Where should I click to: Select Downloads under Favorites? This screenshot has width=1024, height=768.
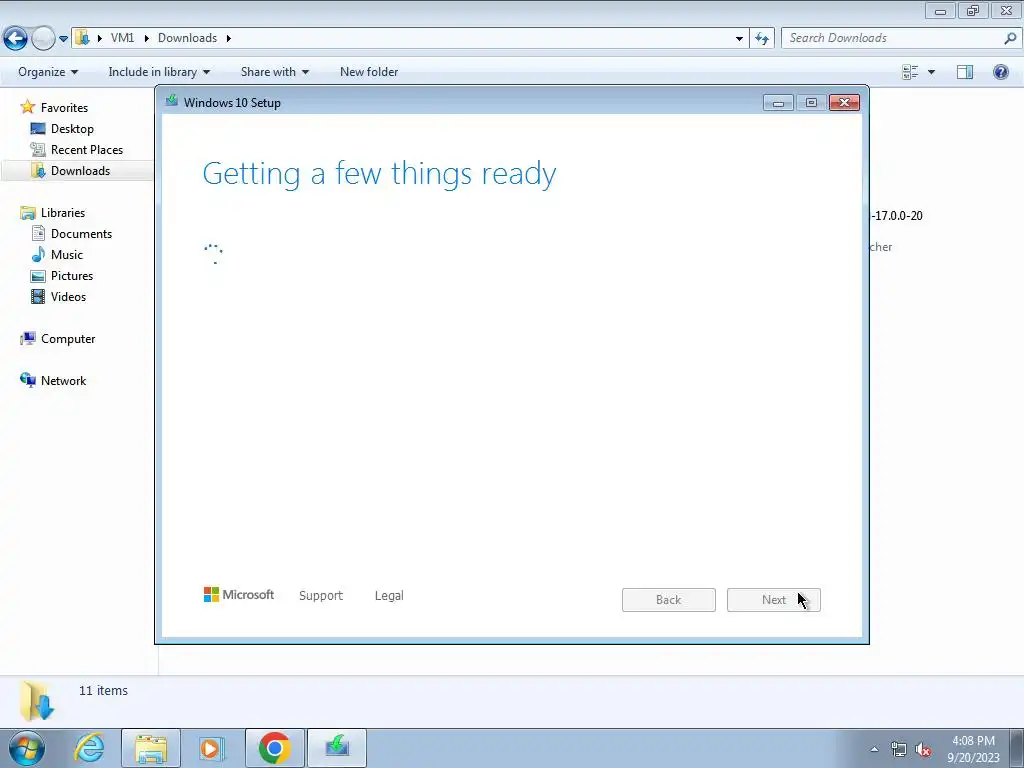[x=80, y=170]
